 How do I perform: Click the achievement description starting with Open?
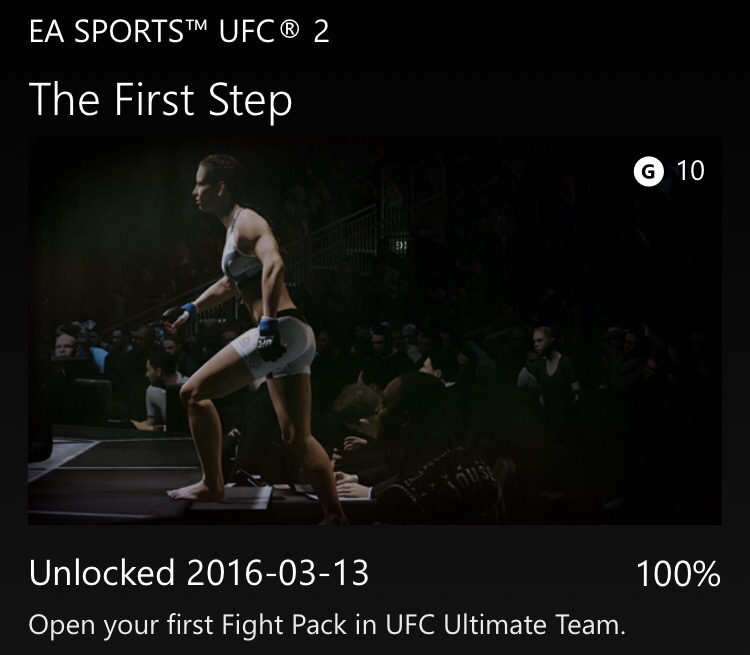pos(327,625)
